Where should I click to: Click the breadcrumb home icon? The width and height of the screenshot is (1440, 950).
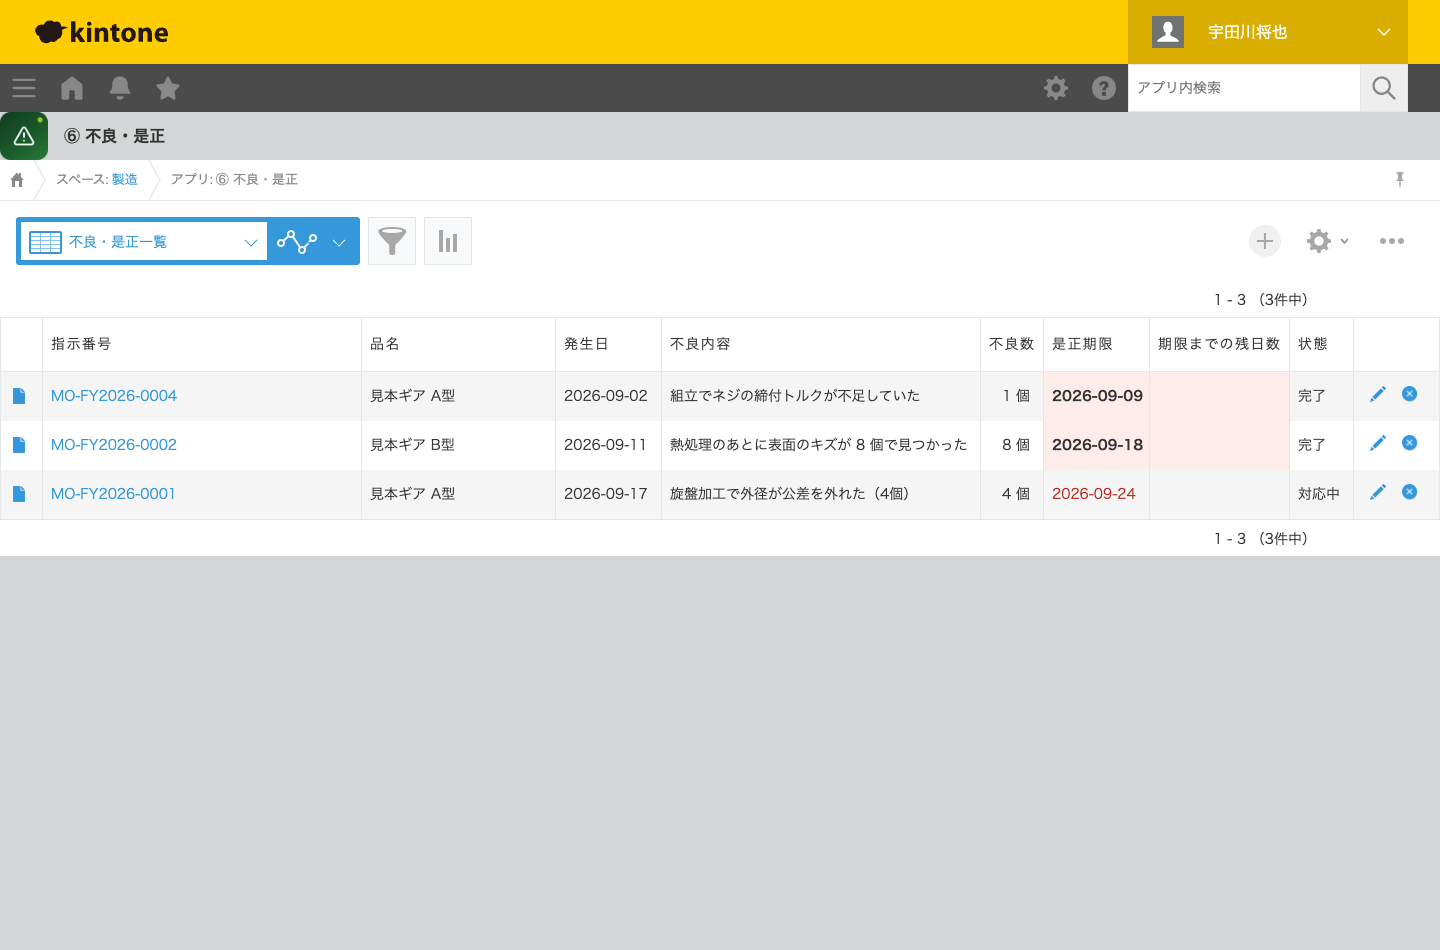(x=17, y=180)
